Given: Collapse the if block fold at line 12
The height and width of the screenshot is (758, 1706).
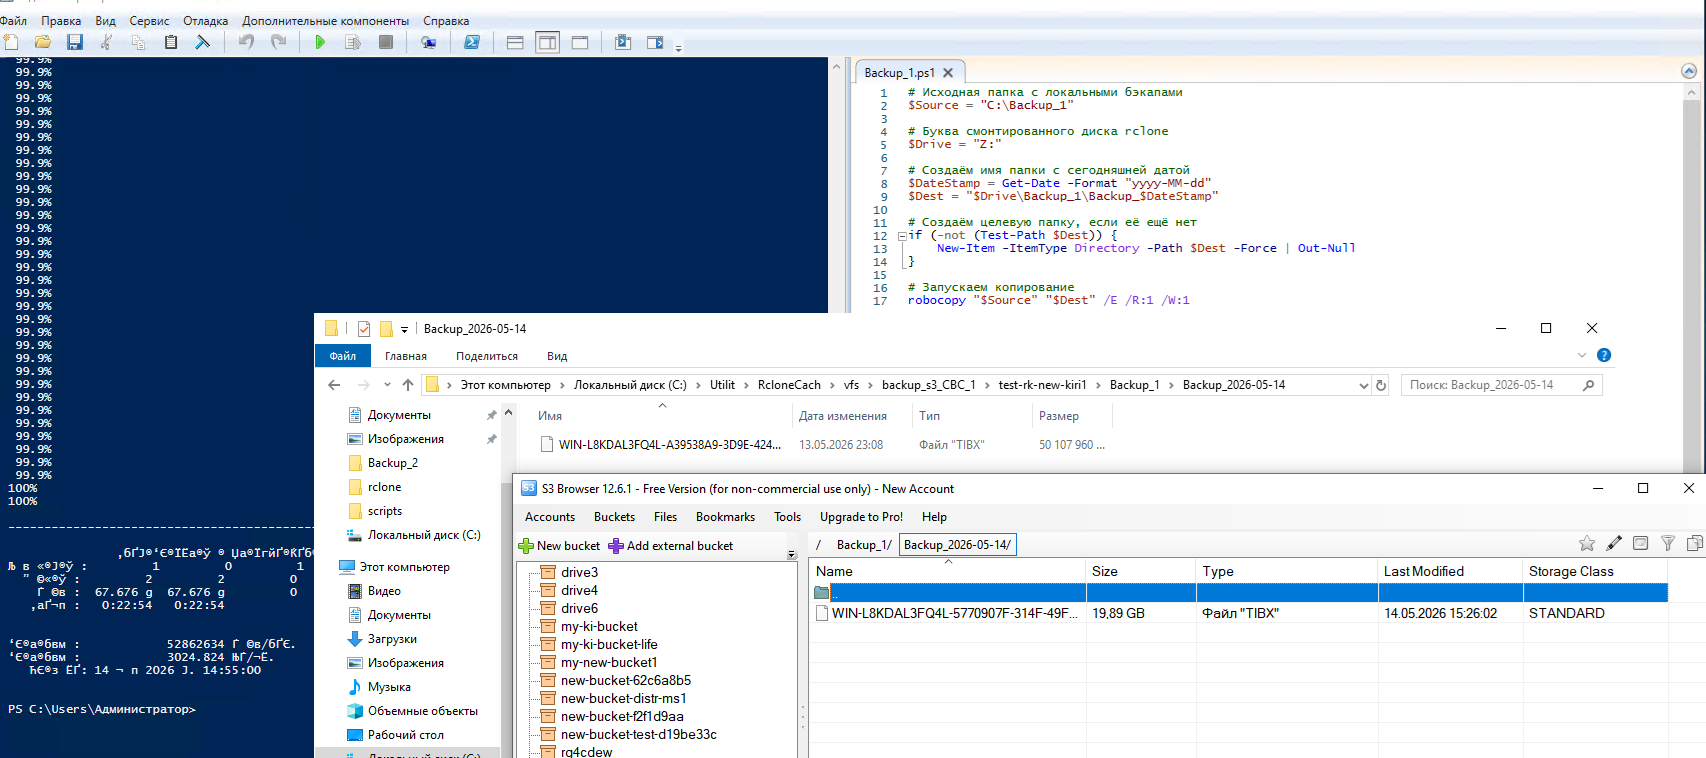Looking at the screenshot, I should click(902, 237).
